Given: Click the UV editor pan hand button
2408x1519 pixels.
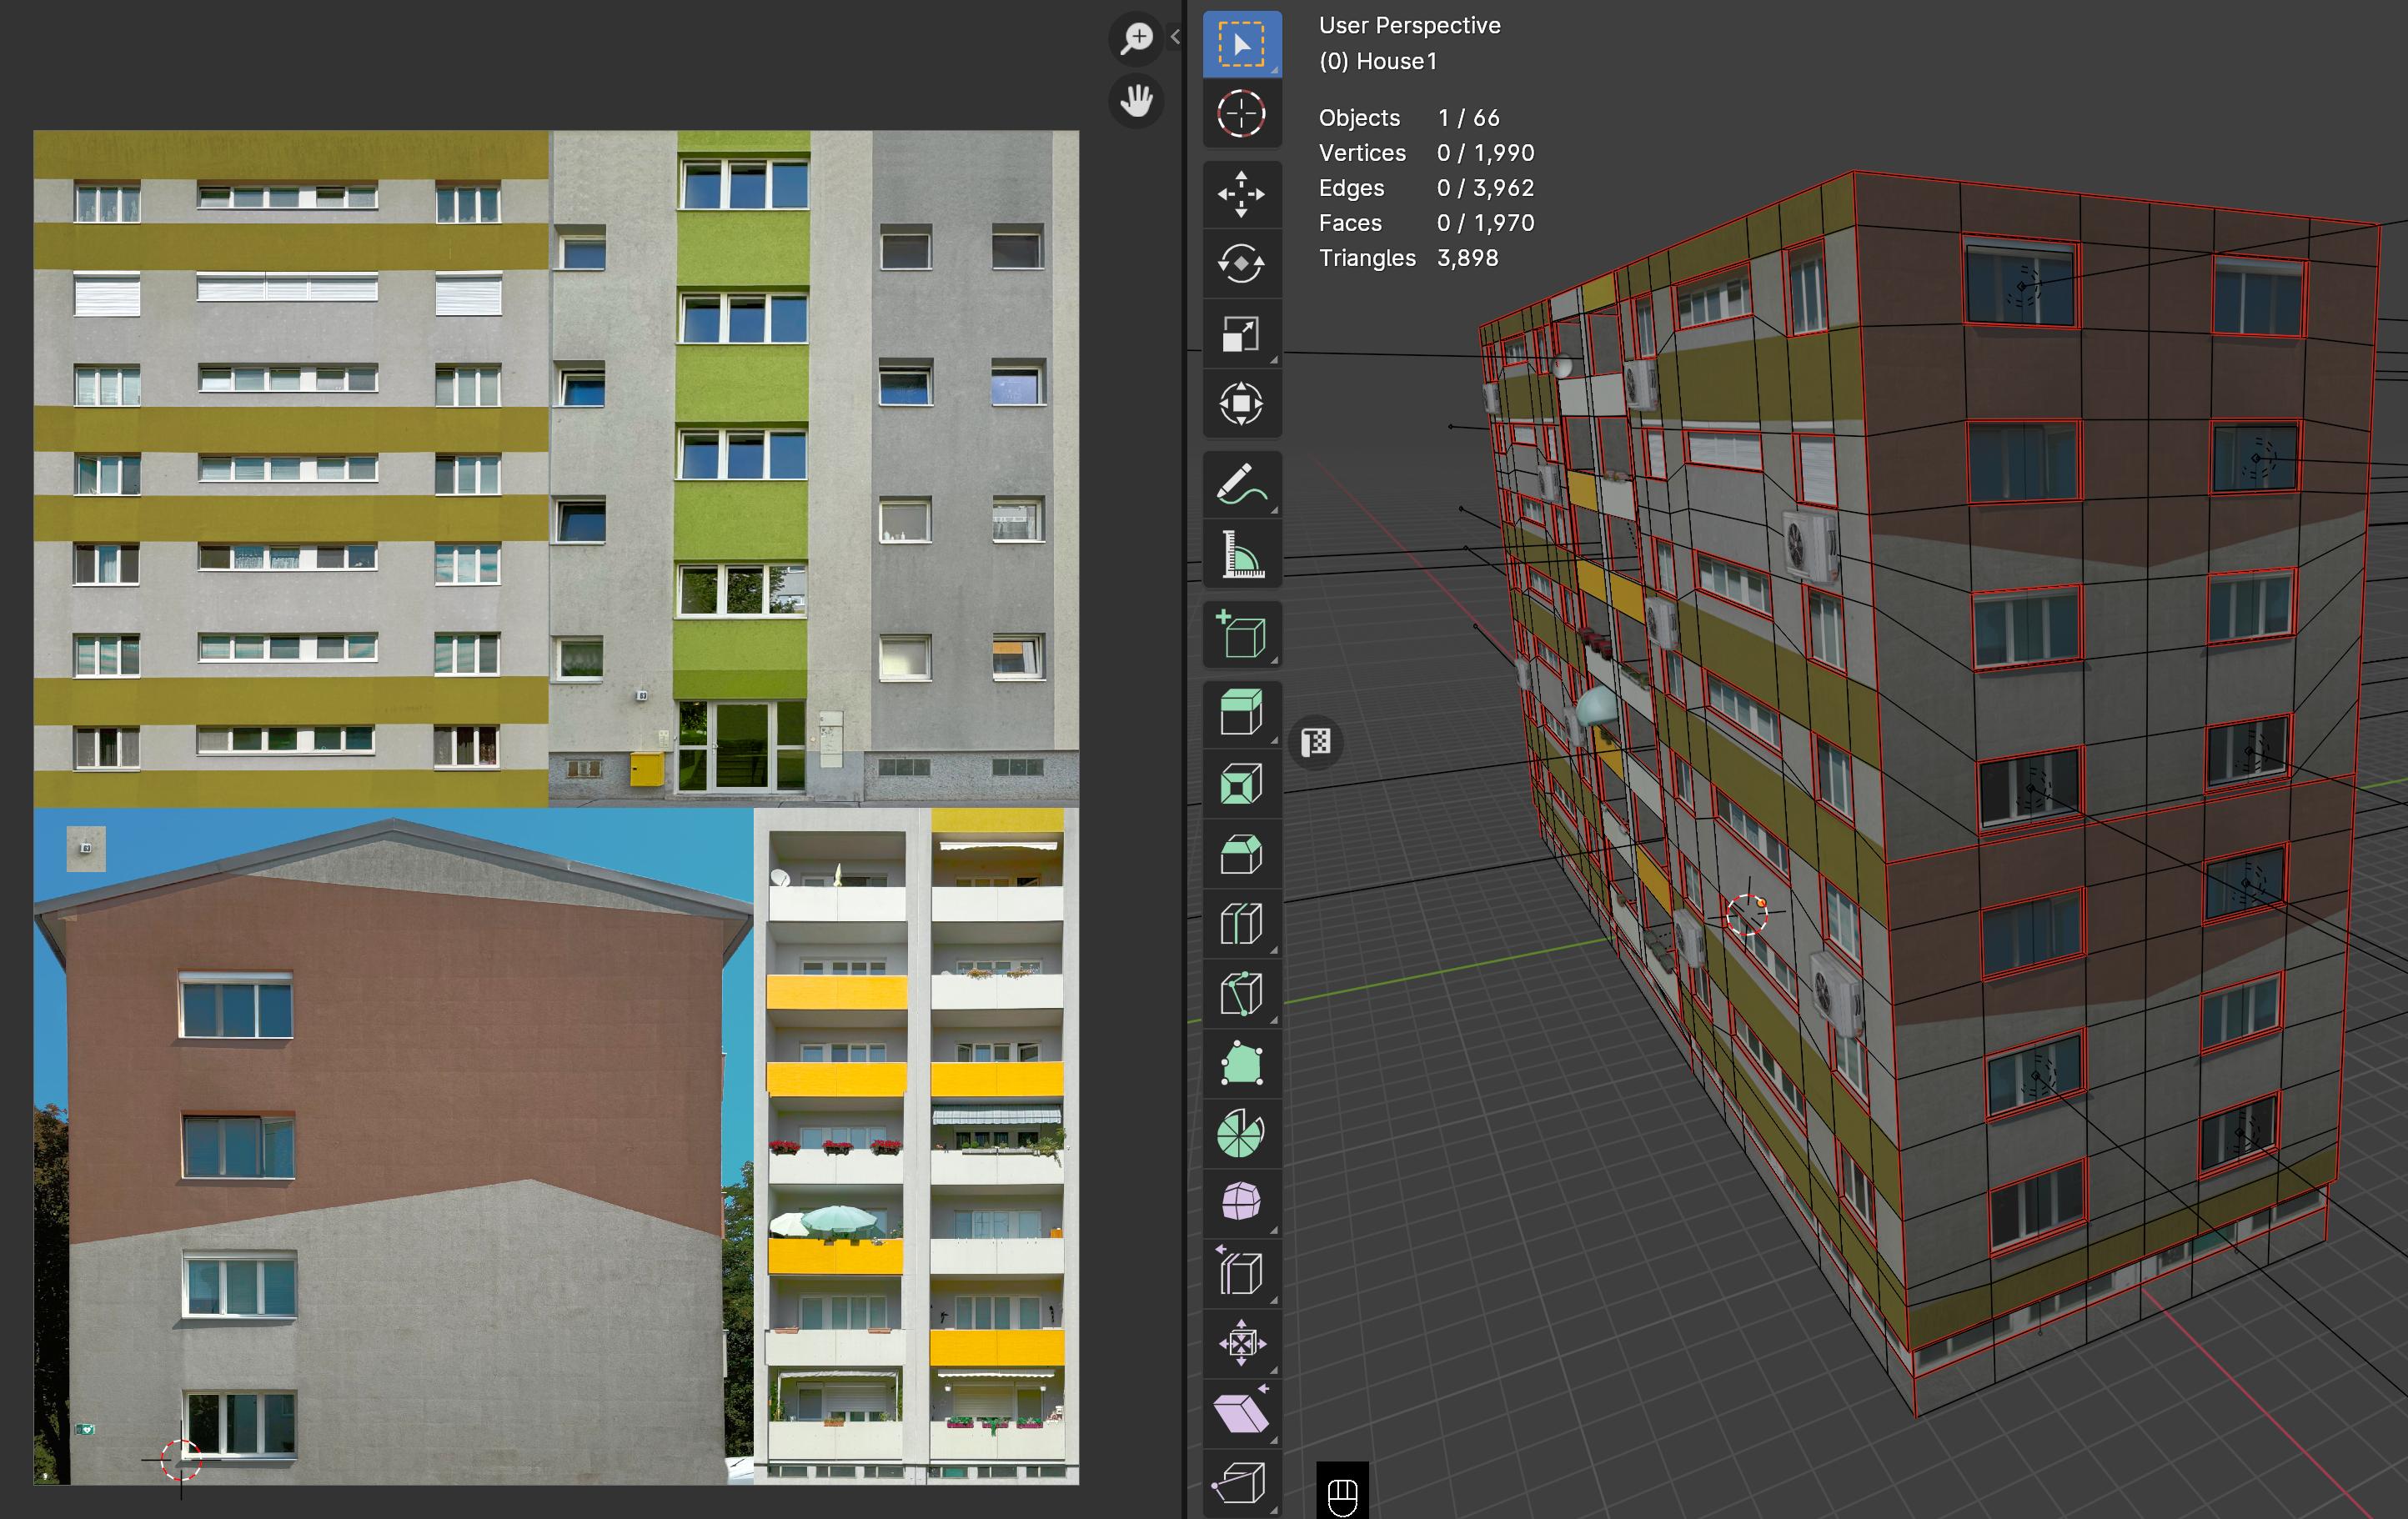Looking at the screenshot, I should (1137, 101).
